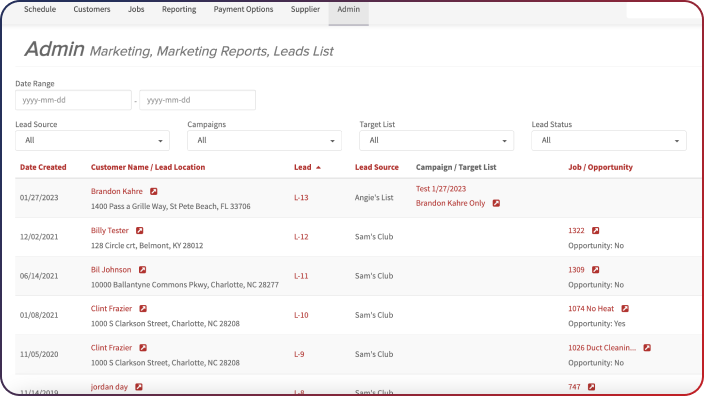
Task: Open Brandon Kahre Only target list icon
Action: [x=496, y=203]
